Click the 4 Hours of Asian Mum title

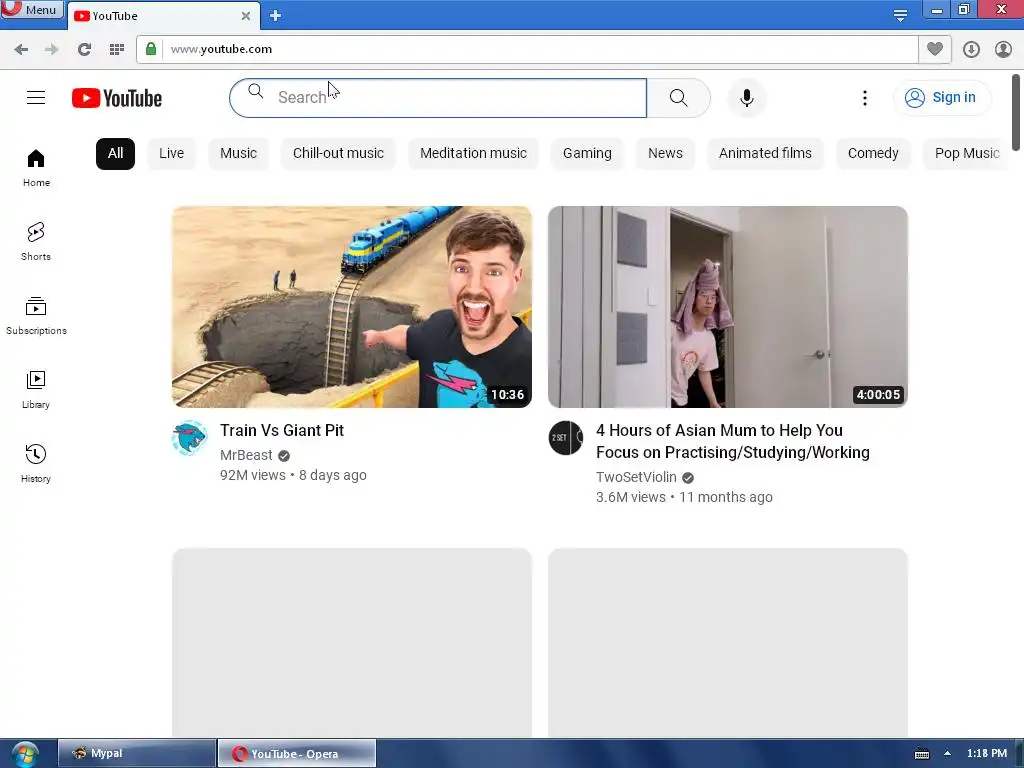(733, 441)
